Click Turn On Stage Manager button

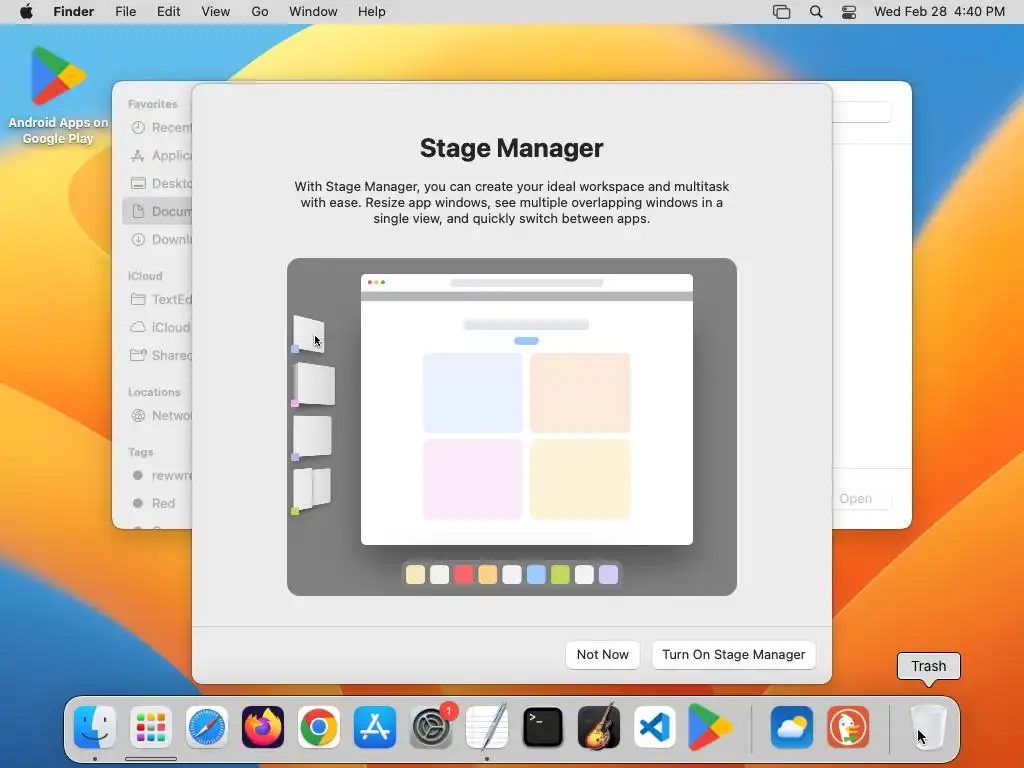click(733, 654)
